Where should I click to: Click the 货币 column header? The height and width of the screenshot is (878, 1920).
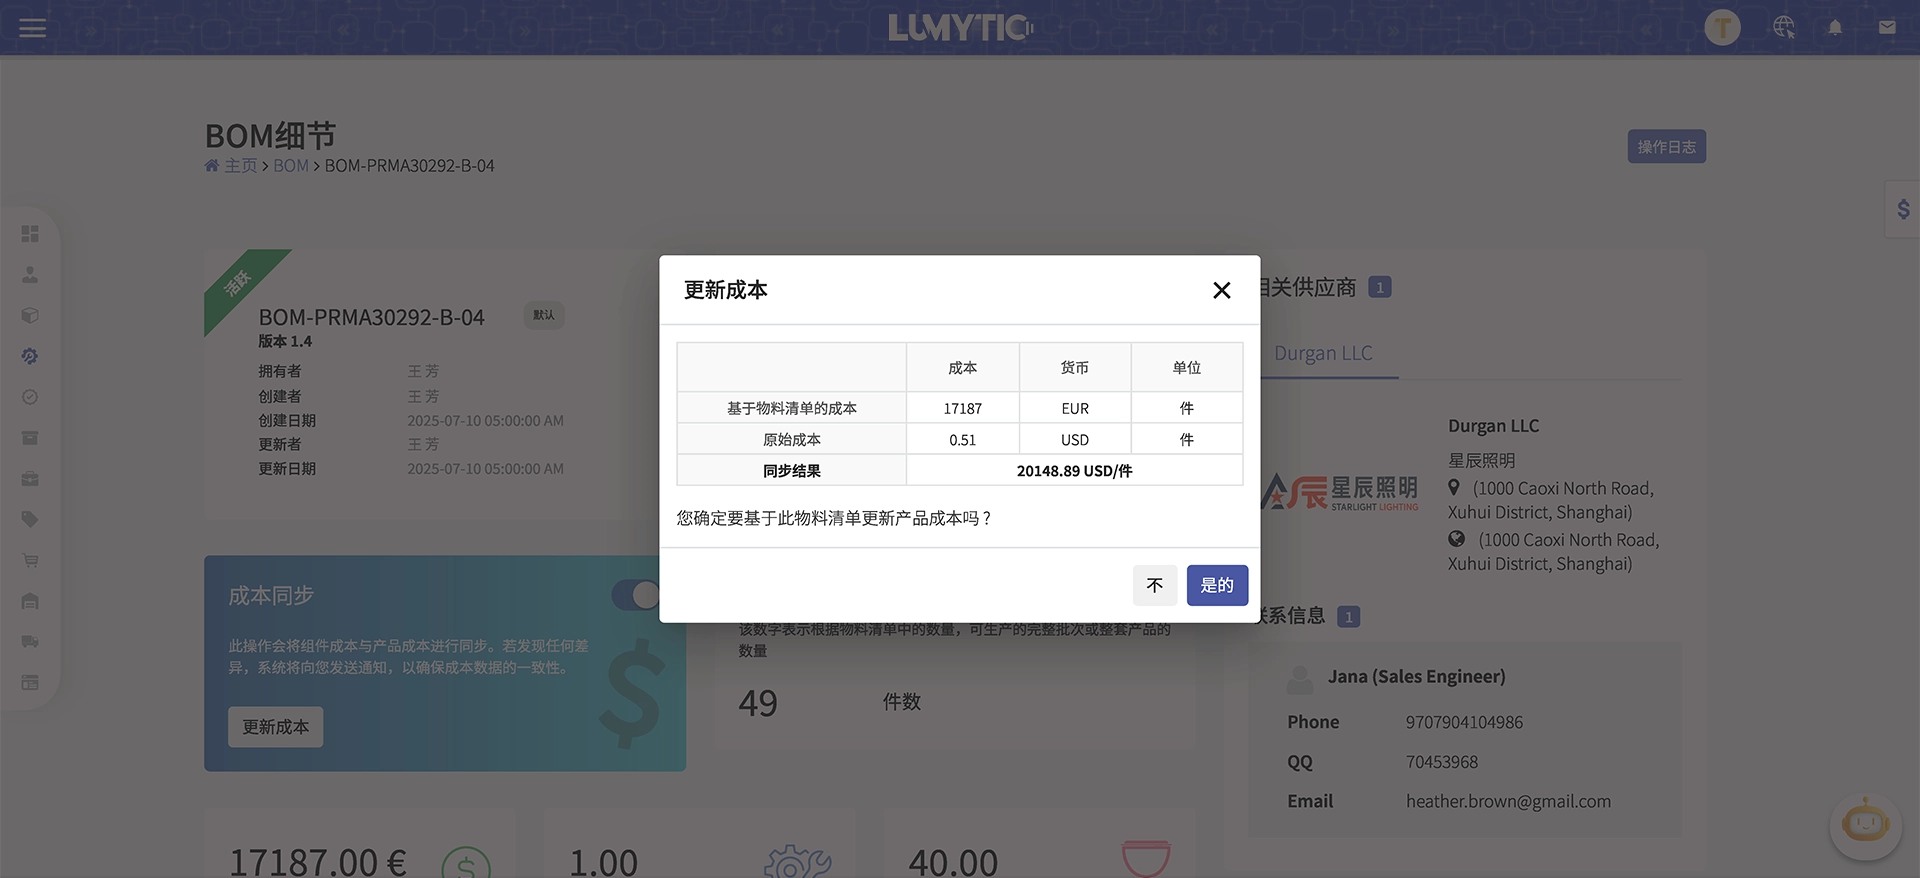tap(1075, 368)
